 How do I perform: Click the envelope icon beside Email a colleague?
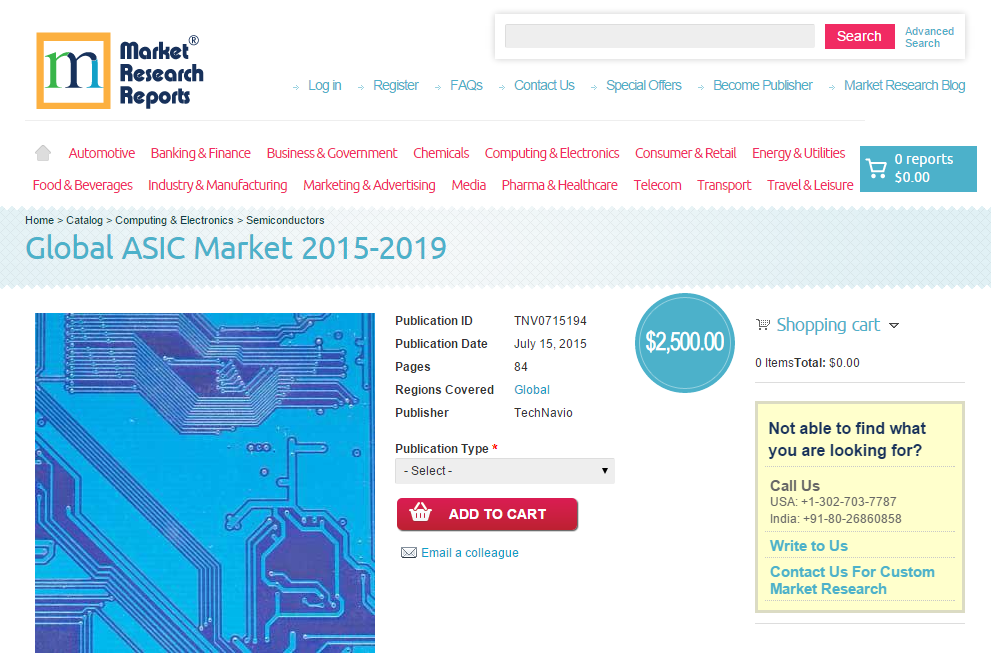coord(408,552)
